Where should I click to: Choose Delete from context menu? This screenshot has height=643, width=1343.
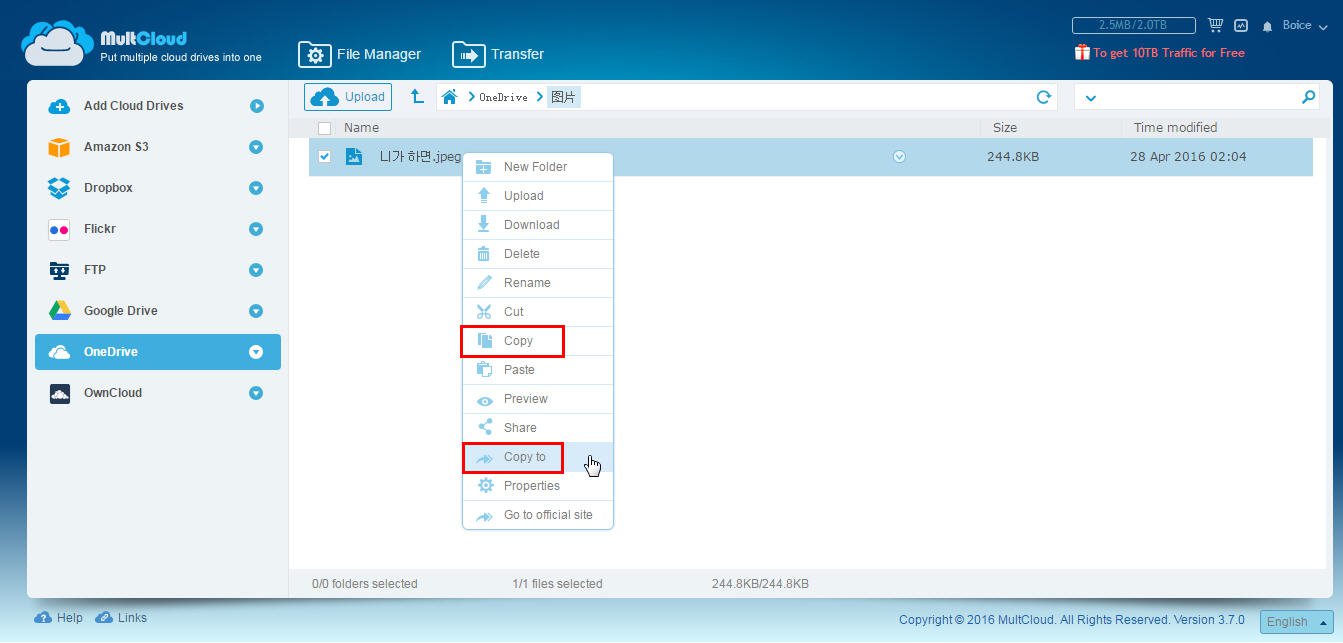coord(538,254)
